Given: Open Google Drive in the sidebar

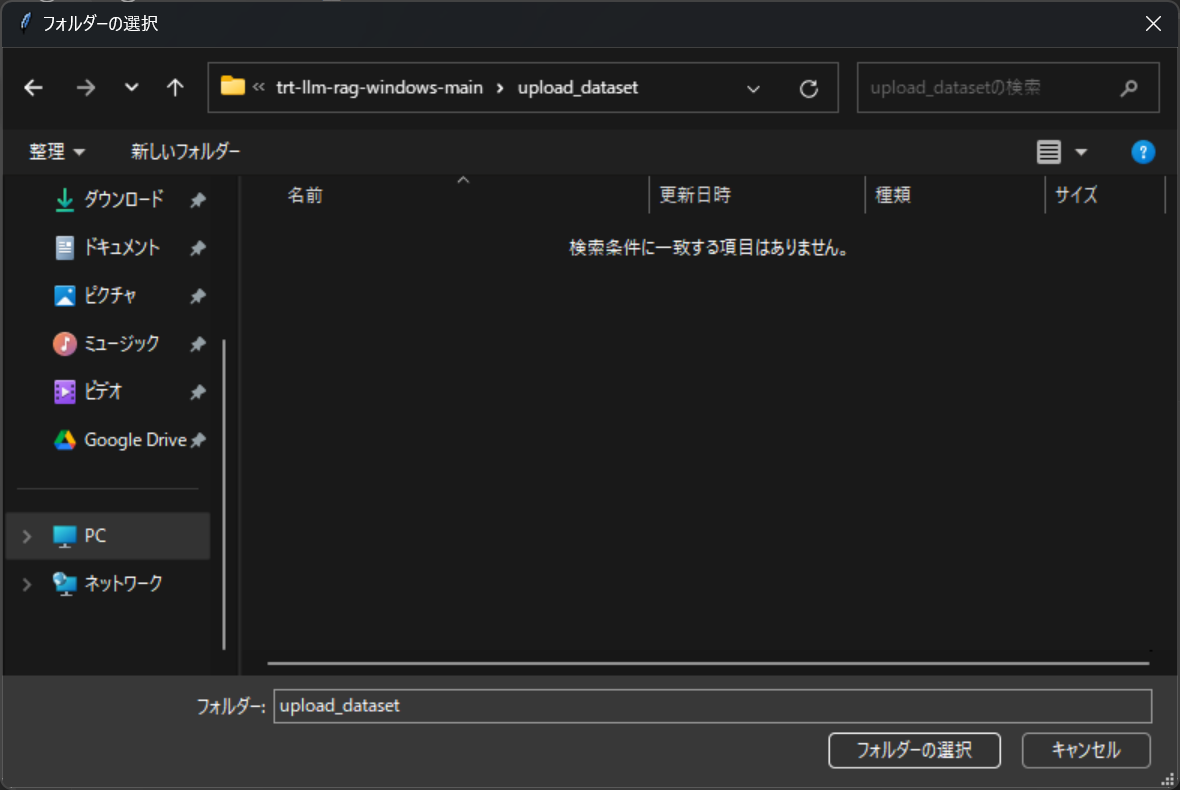Looking at the screenshot, I should (135, 440).
